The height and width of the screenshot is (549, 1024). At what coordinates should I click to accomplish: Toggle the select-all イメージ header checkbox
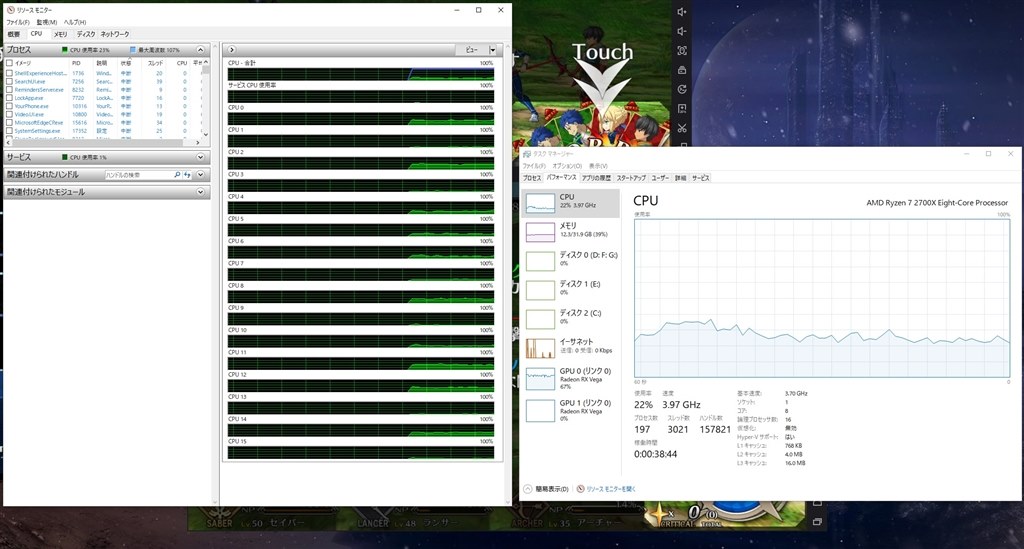tap(10, 63)
